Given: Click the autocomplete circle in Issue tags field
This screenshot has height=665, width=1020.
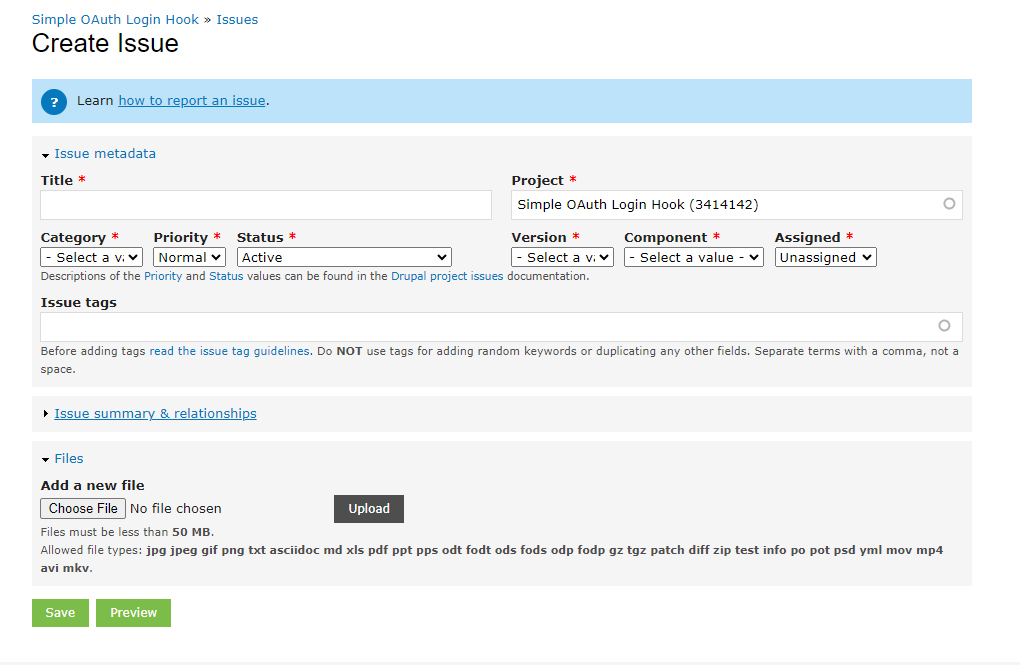Looking at the screenshot, I should [944, 326].
